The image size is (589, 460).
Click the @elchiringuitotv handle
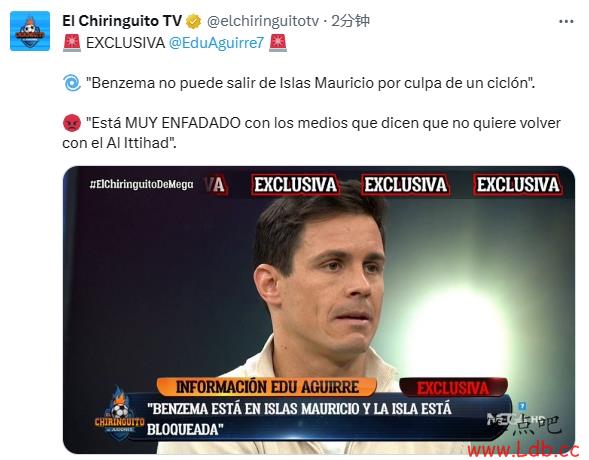[263, 21]
